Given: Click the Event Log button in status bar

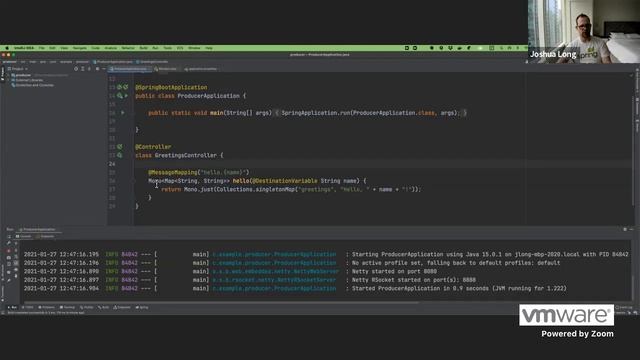Looking at the screenshot, I should (624, 307).
